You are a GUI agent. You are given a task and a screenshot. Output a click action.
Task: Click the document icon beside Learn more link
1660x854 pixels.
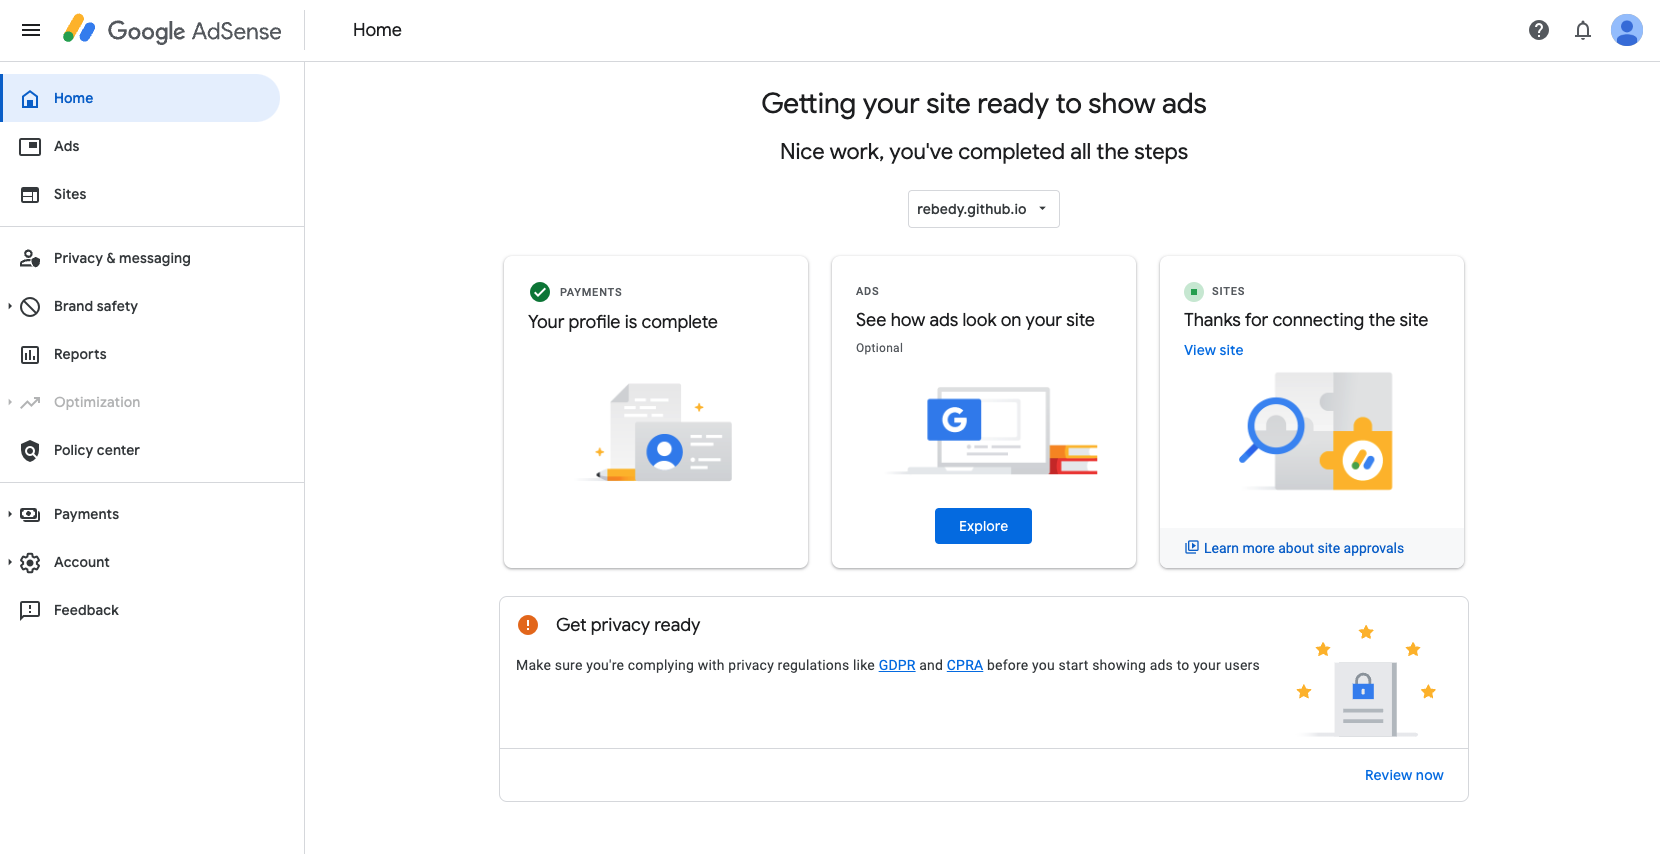(x=1191, y=547)
